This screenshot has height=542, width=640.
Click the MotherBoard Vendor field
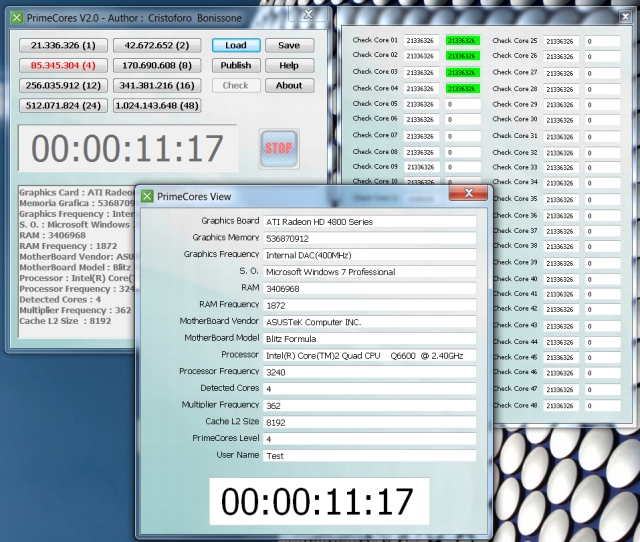(x=369, y=322)
